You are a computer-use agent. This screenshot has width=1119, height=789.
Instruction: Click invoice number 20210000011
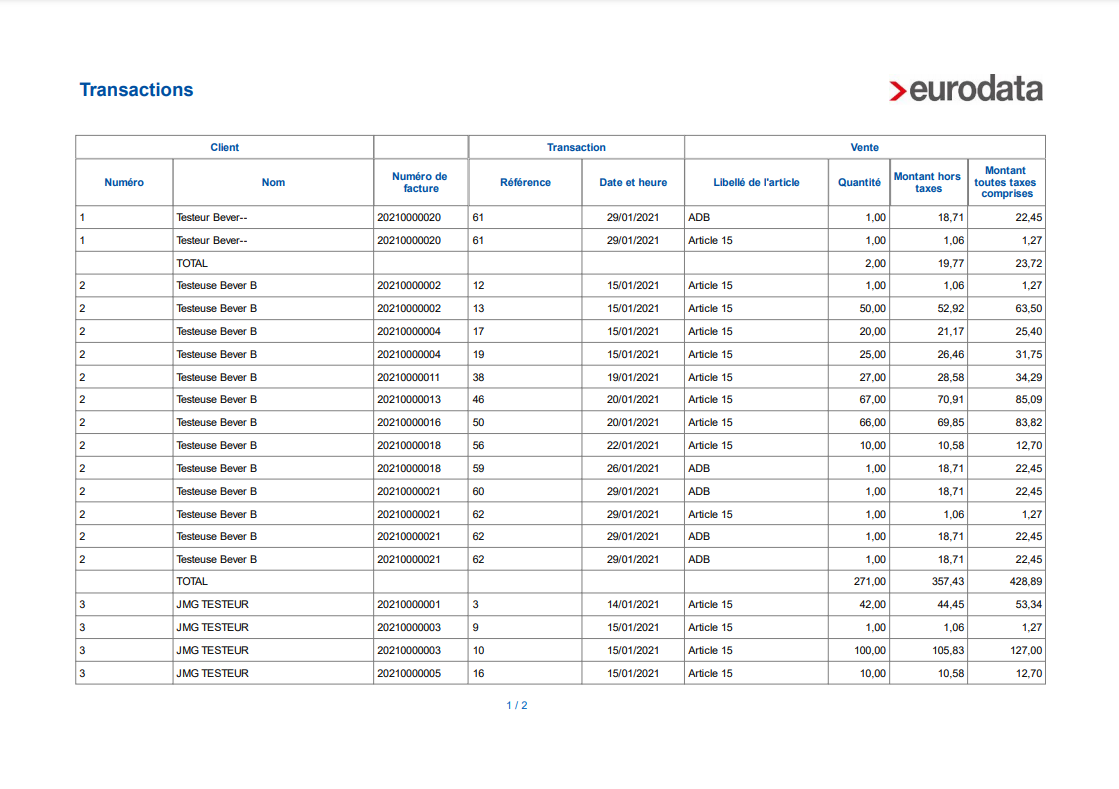tap(409, 377)
